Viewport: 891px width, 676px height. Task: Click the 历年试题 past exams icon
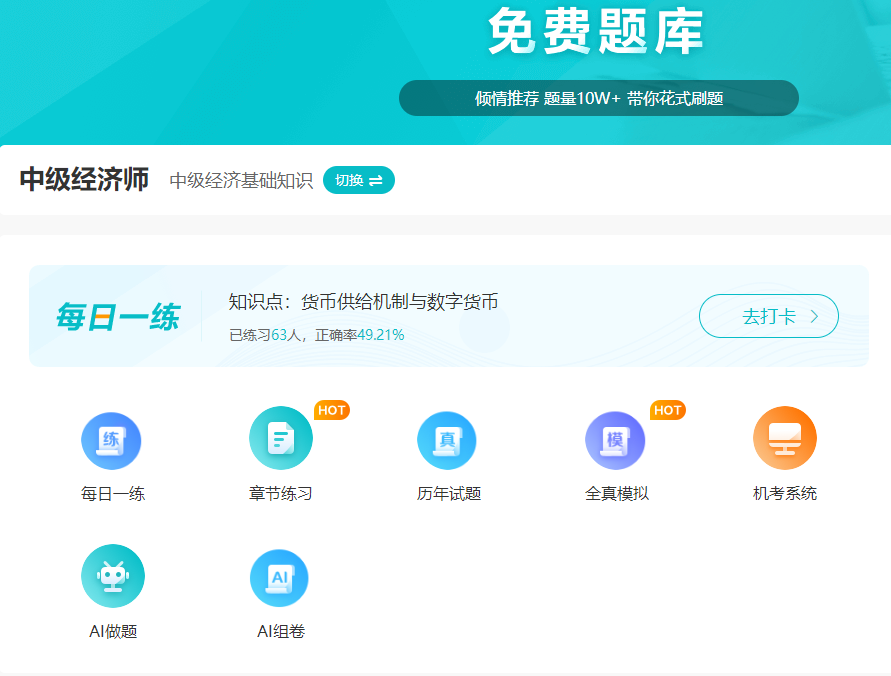pos(447,440)
